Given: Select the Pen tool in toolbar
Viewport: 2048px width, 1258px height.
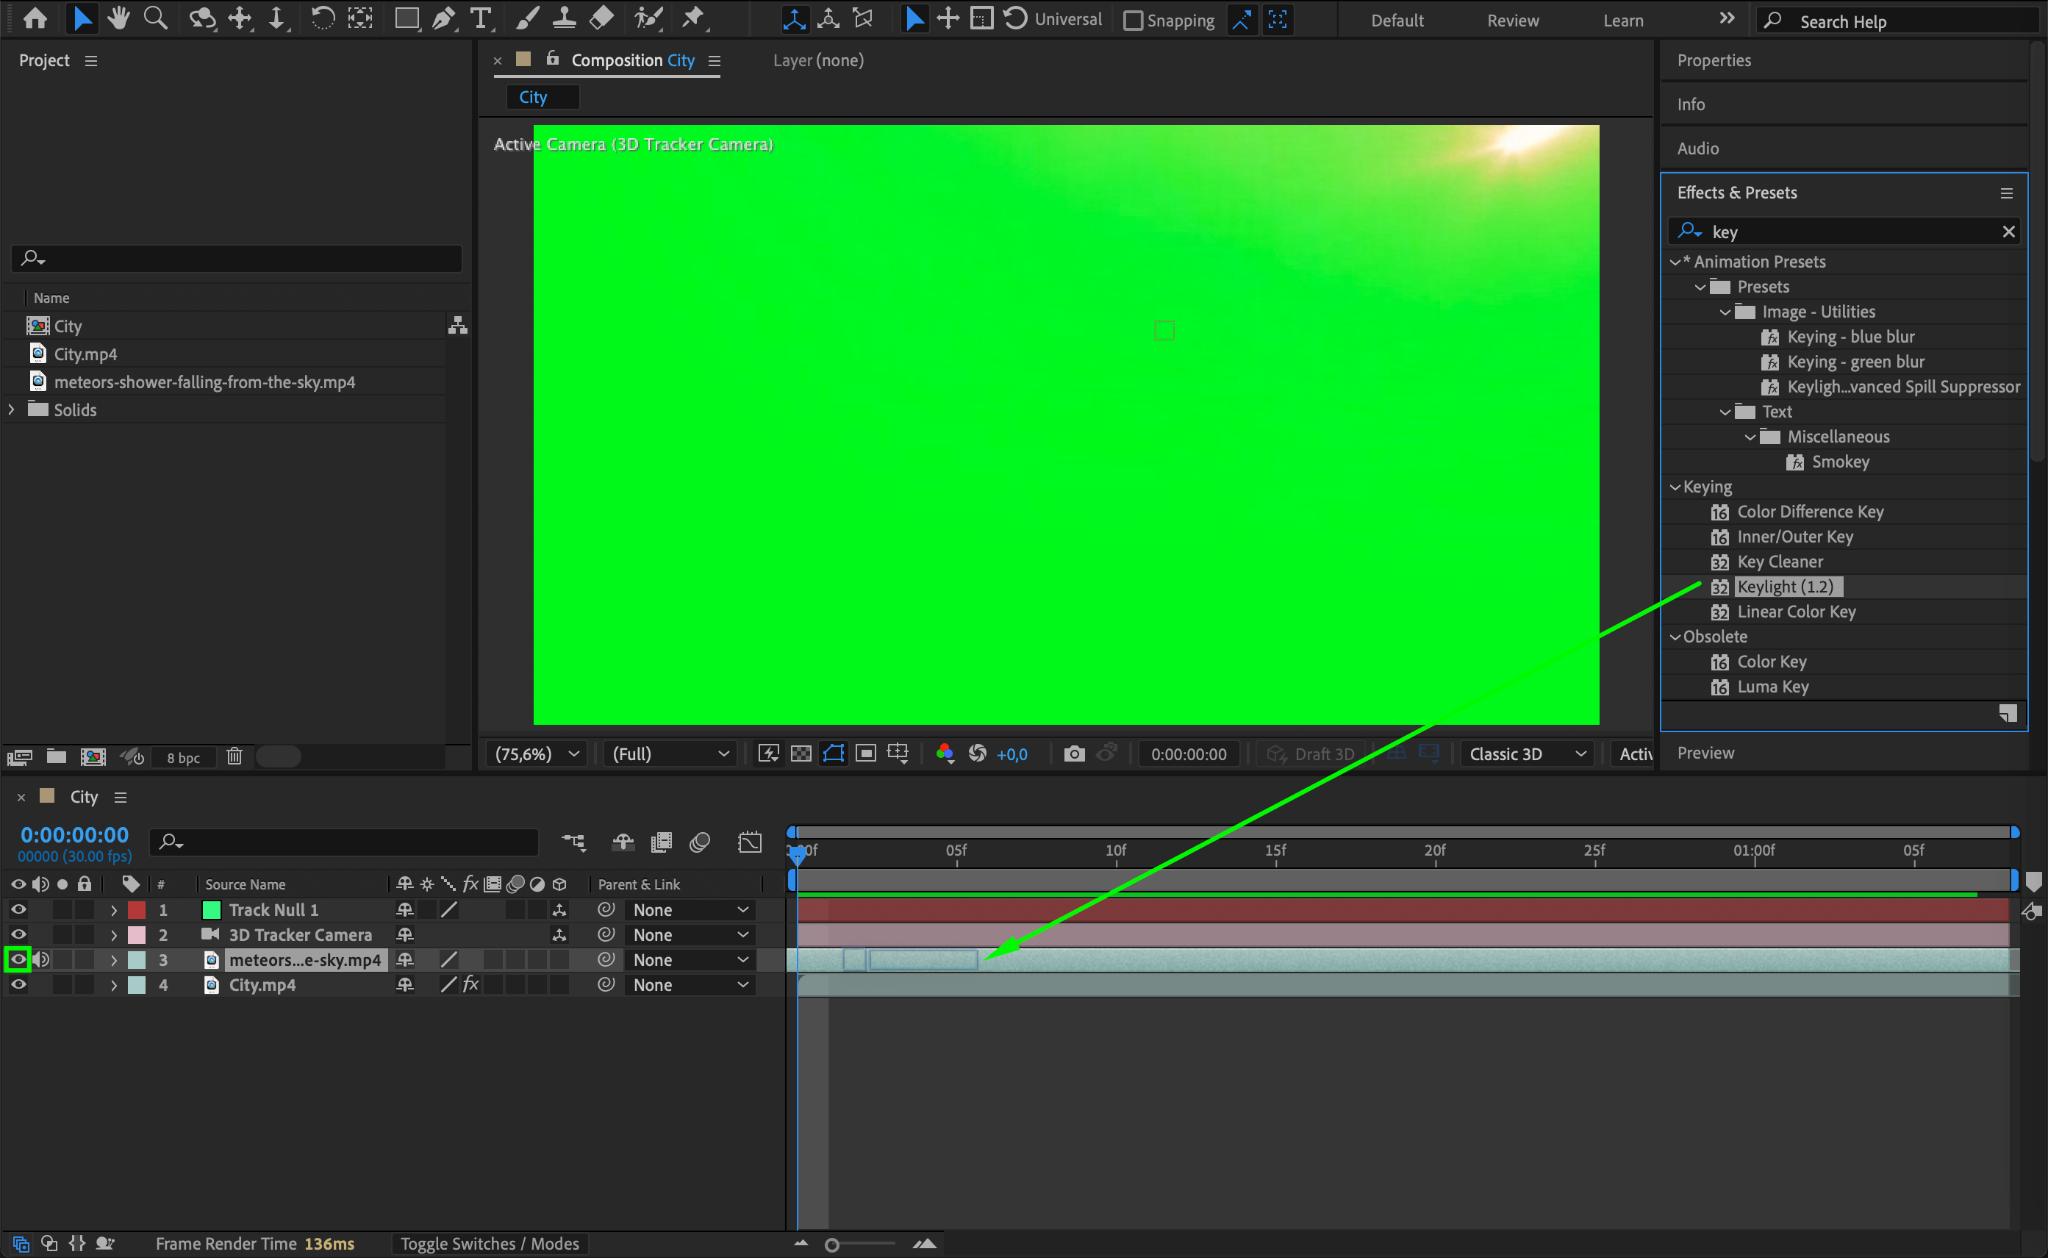Looking at the screenshot, I should [x=443, y=19].
